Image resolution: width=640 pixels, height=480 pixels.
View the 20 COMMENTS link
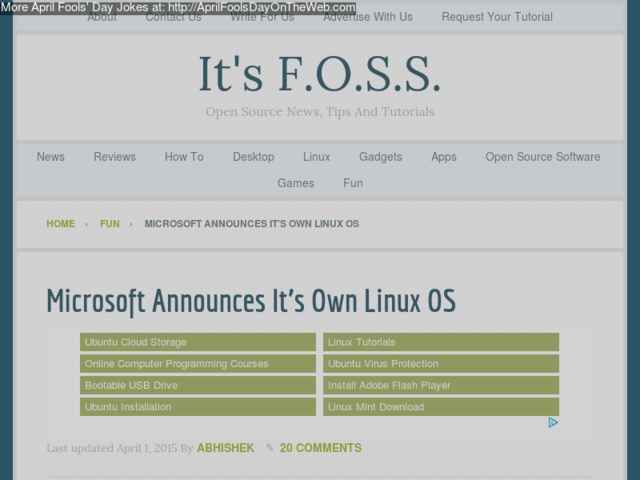[x=321, y=448]
